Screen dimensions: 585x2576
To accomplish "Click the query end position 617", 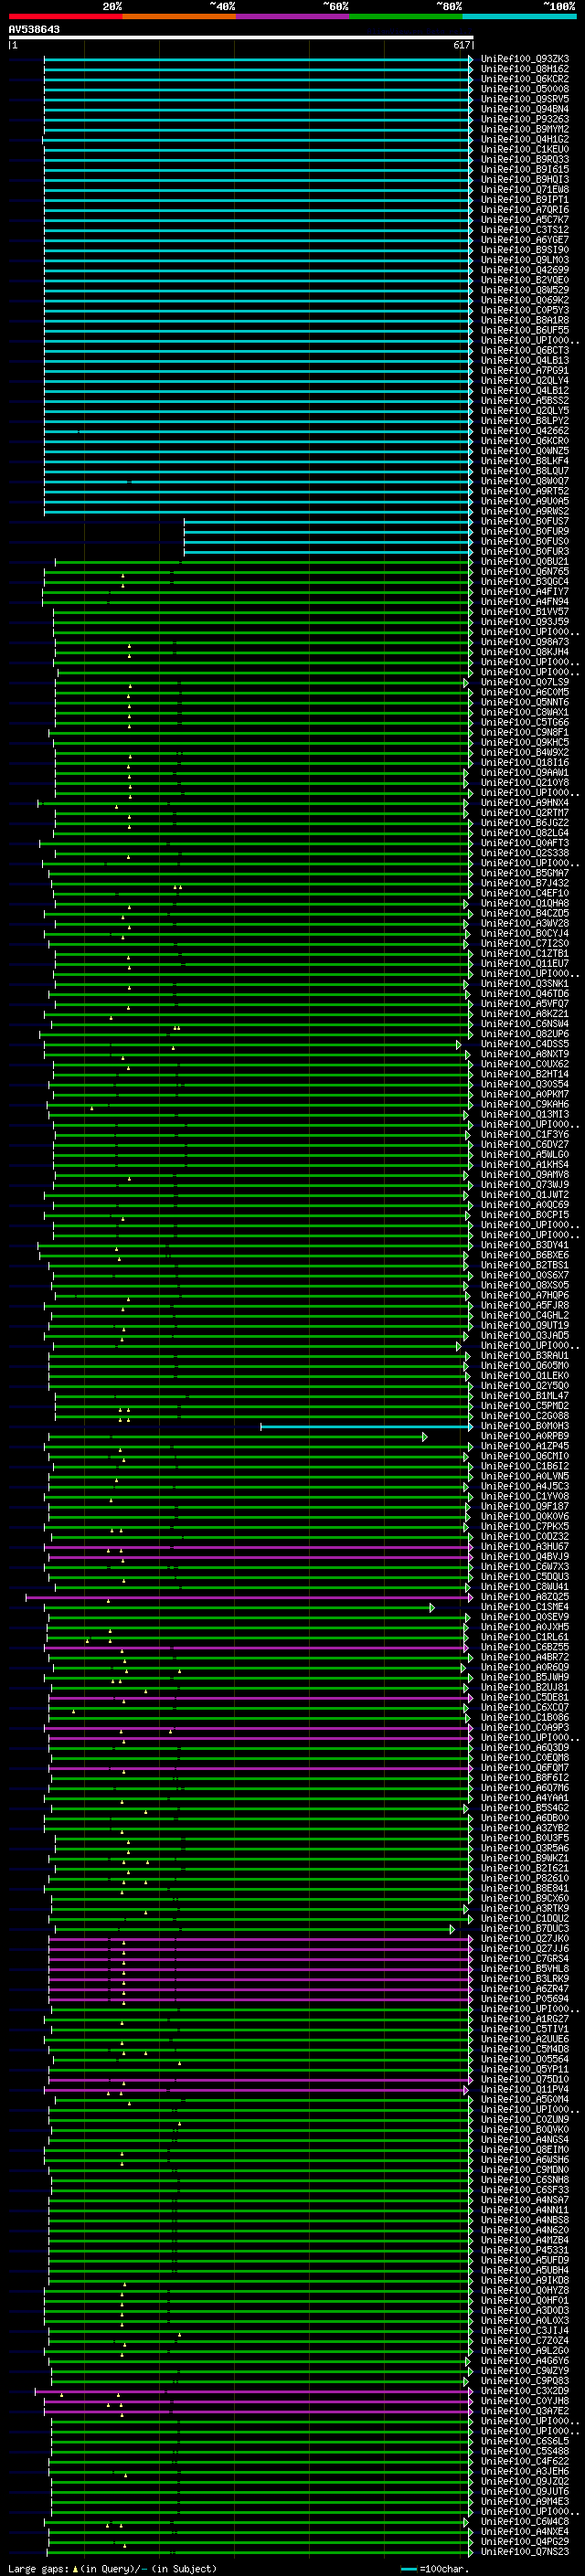I will coord(461,45).
